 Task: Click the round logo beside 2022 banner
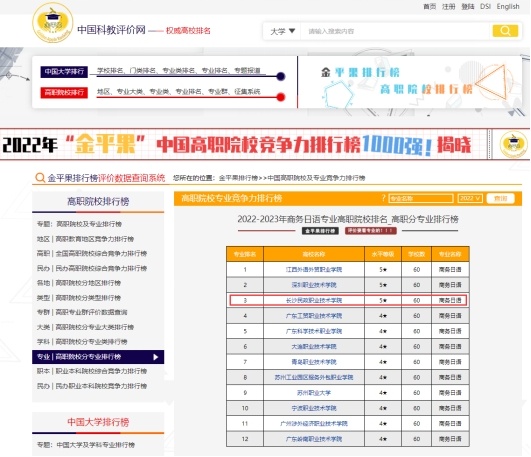tap(513, 144)
